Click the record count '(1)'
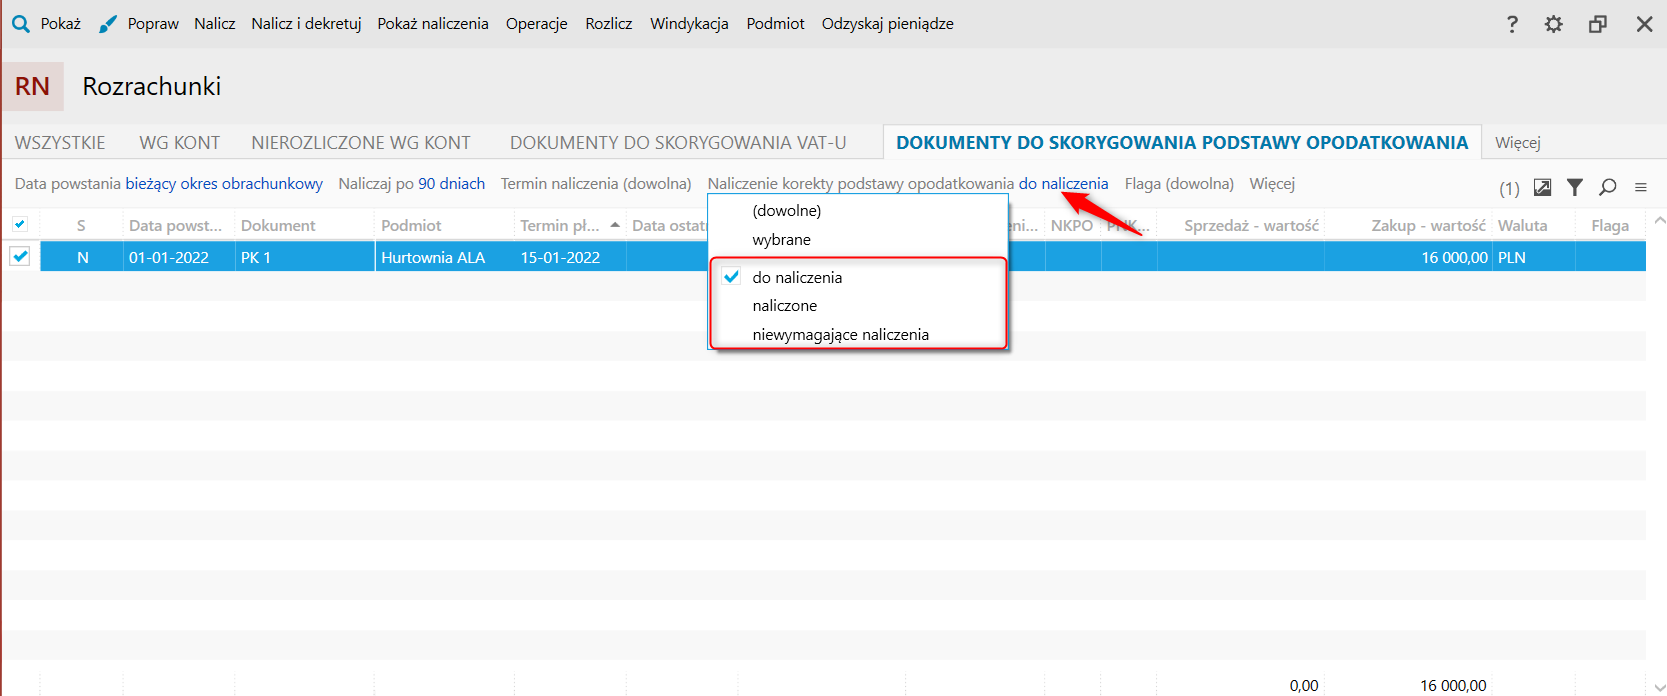Viewport: 1667px width, 696px height. (1509, 188)
